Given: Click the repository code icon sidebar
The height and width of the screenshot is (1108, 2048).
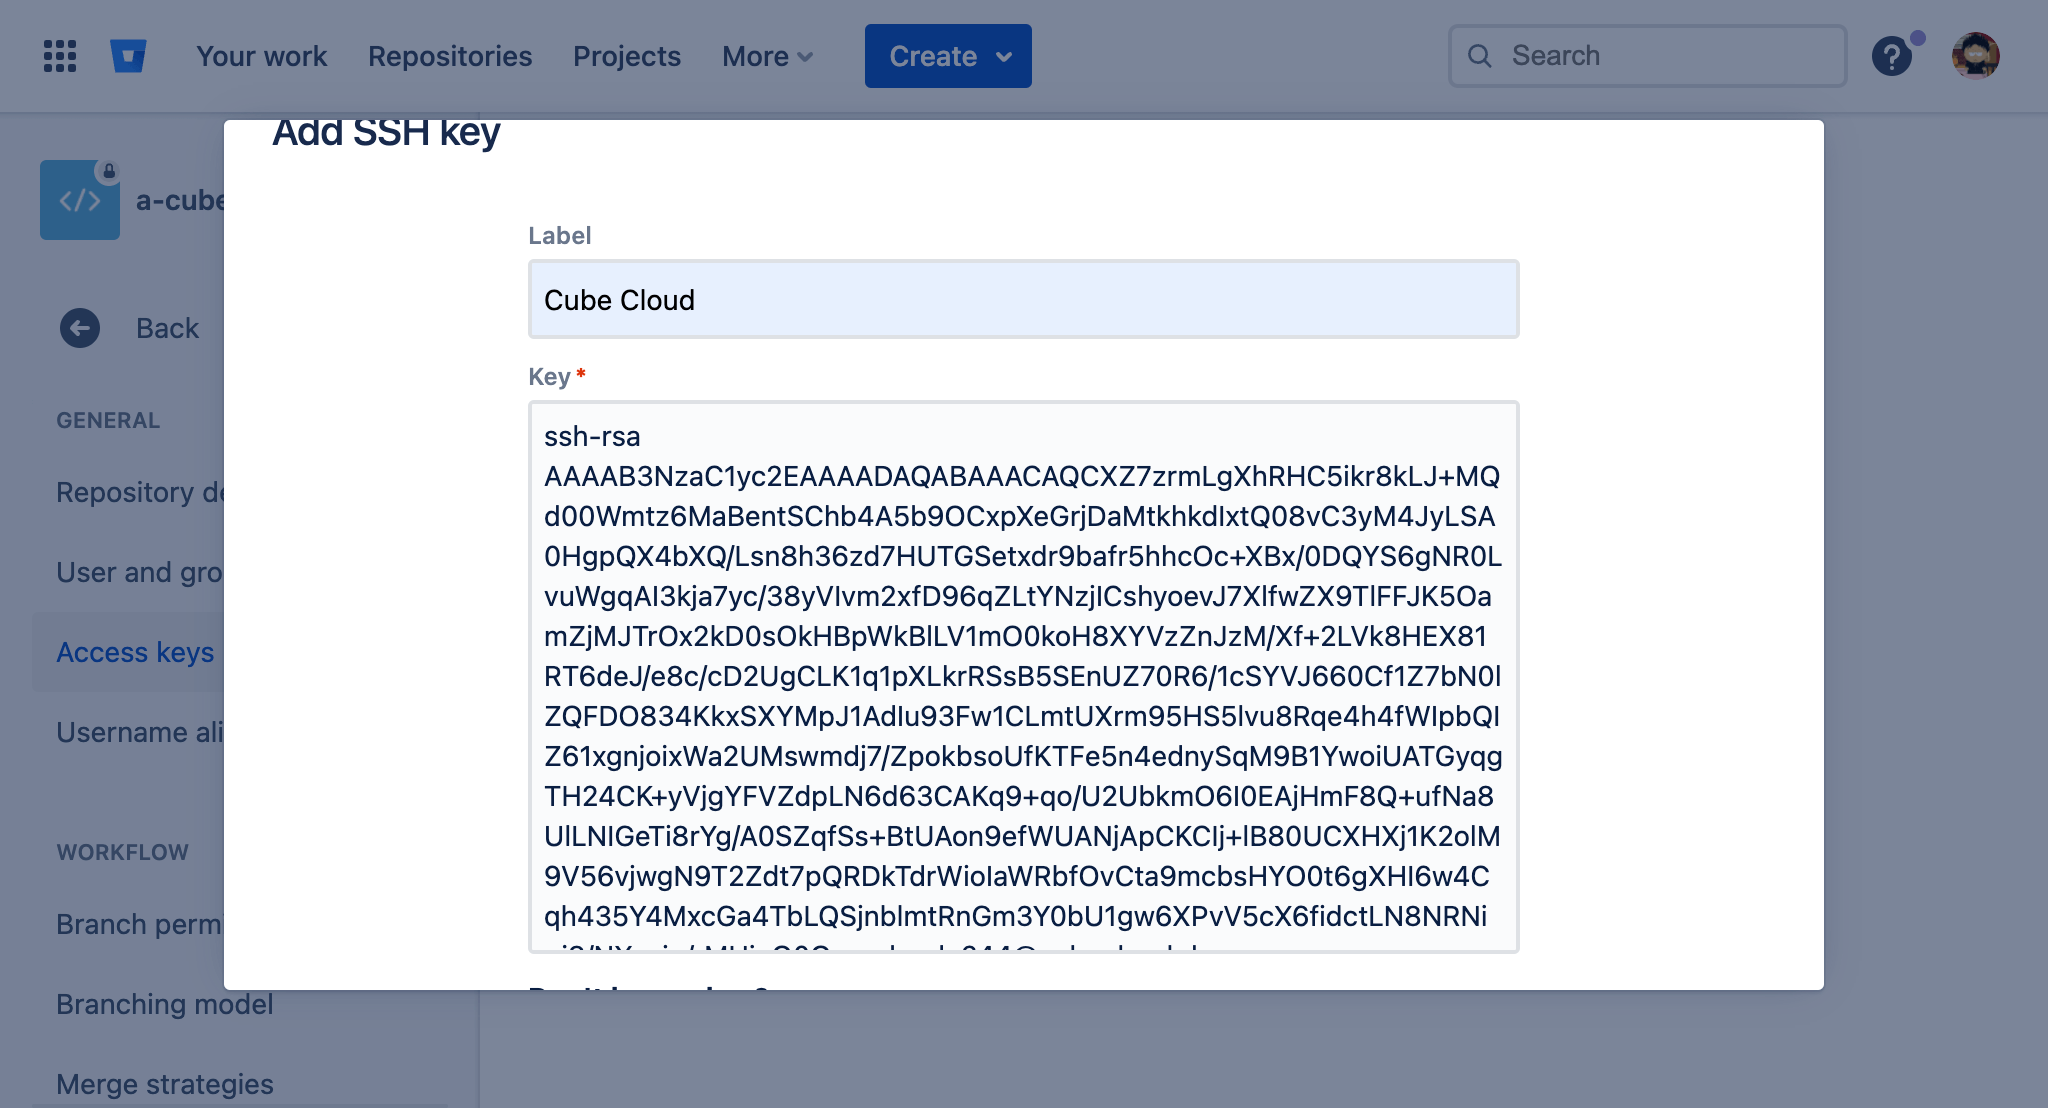Looking at the screenshot, I should [79, 201].
